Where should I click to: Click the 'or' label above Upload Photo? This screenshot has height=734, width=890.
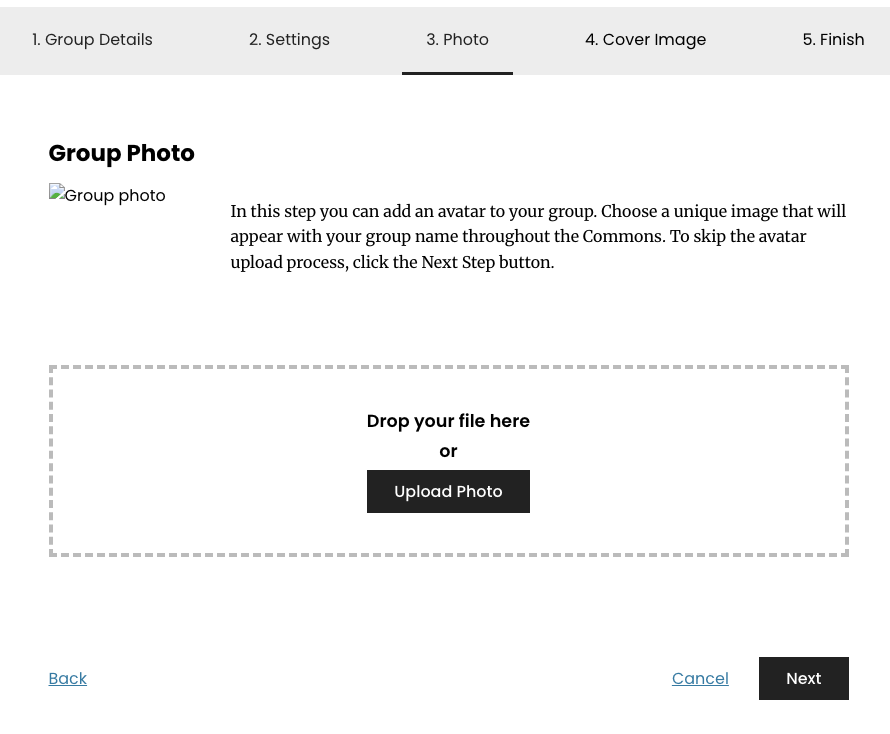tap(448, 451)
